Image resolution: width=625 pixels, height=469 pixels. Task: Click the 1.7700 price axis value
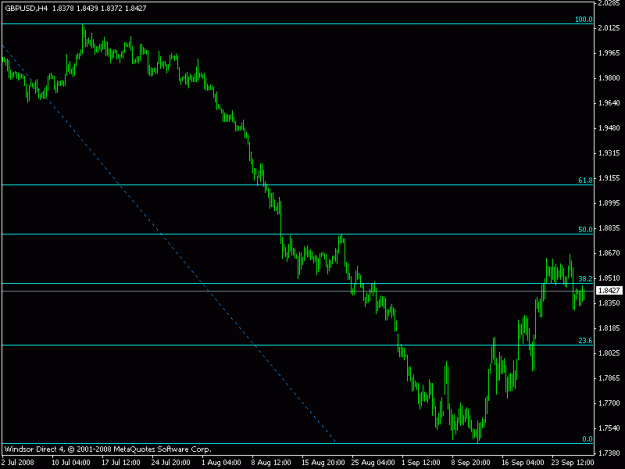click(609, 403)
